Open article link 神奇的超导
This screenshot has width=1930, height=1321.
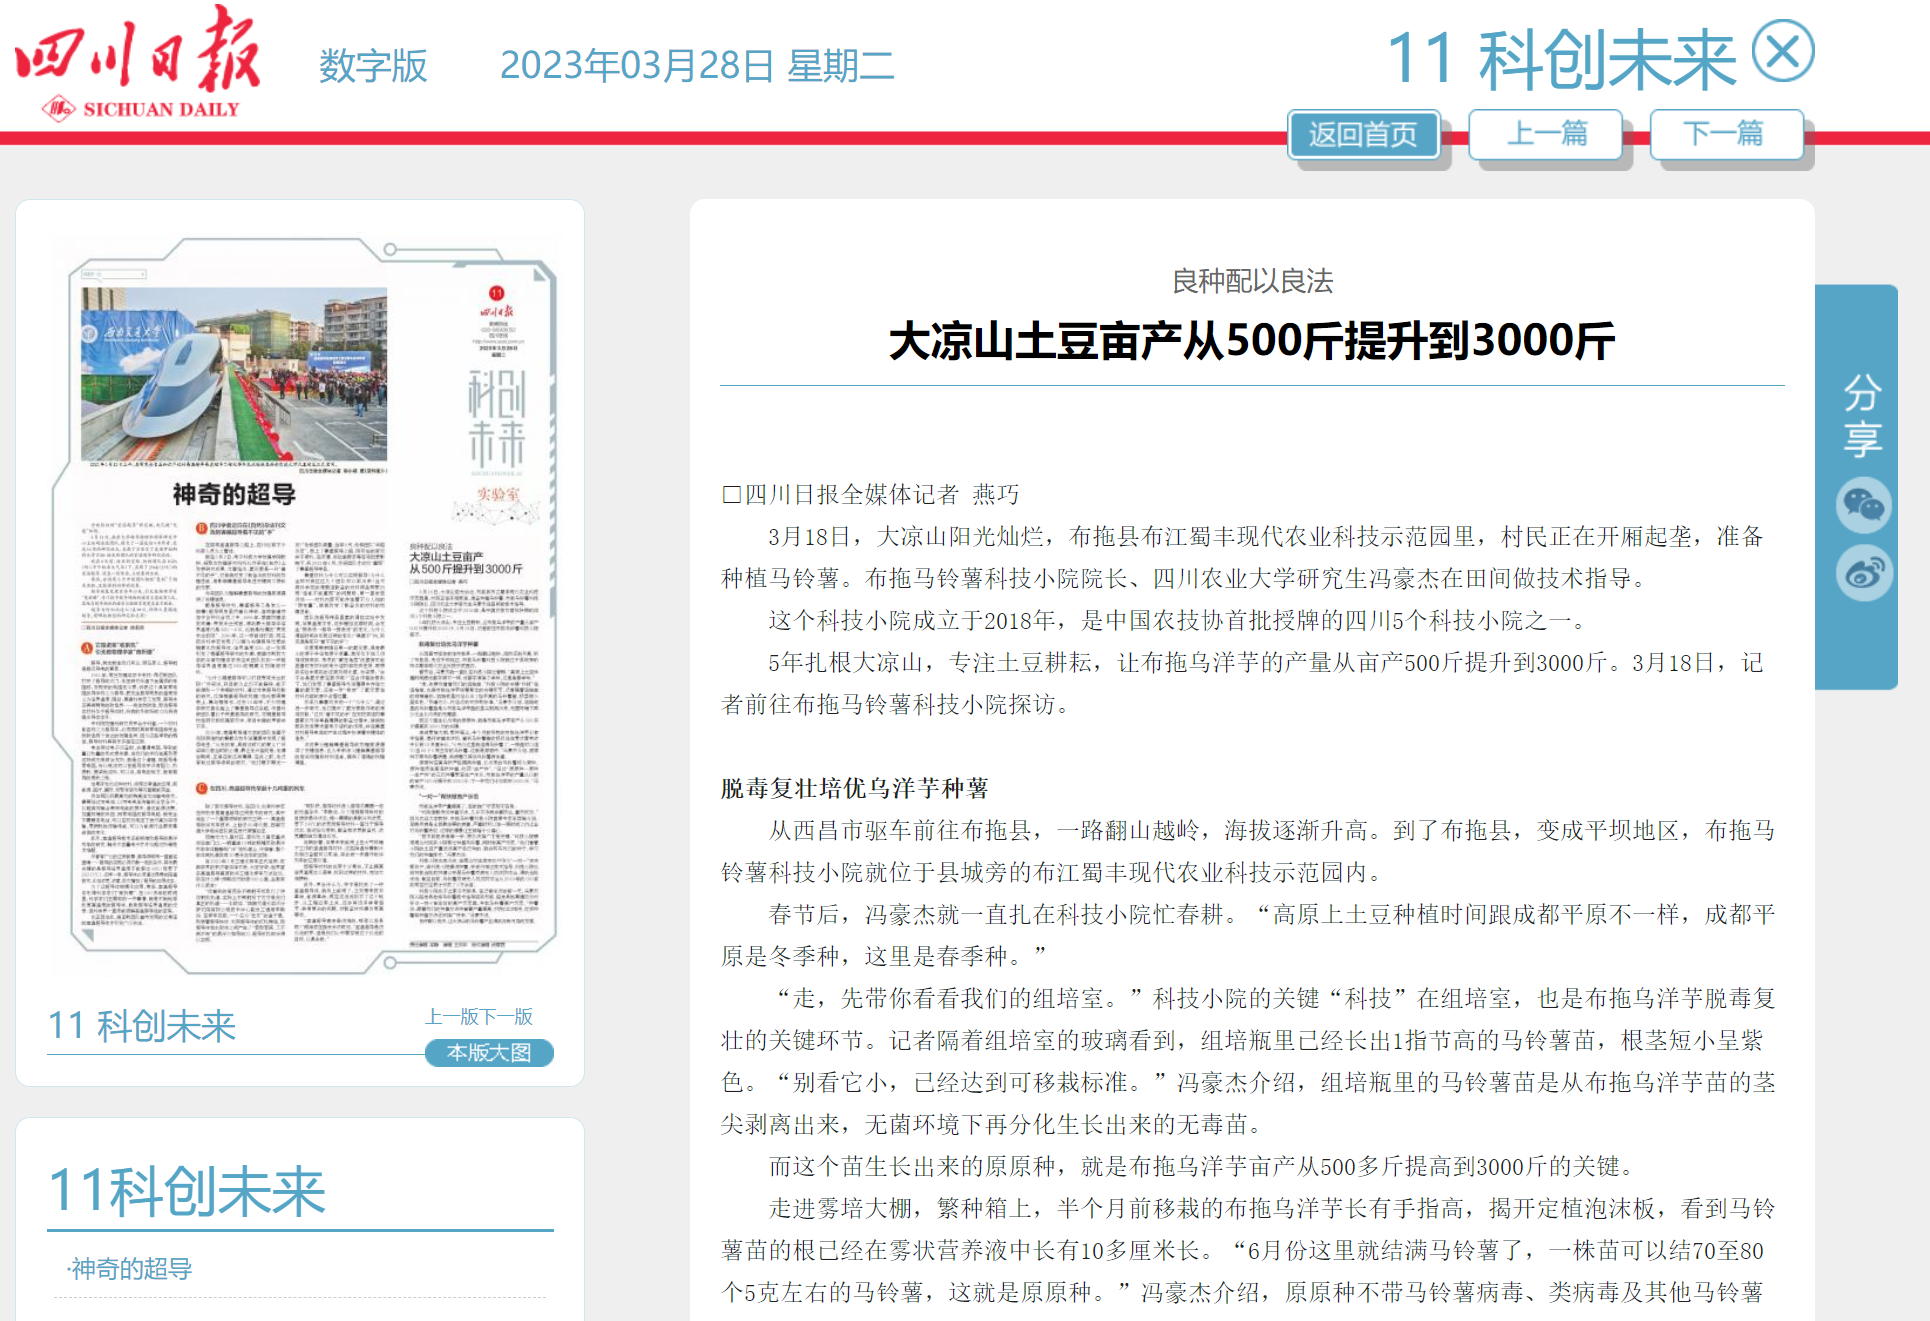131,1268
